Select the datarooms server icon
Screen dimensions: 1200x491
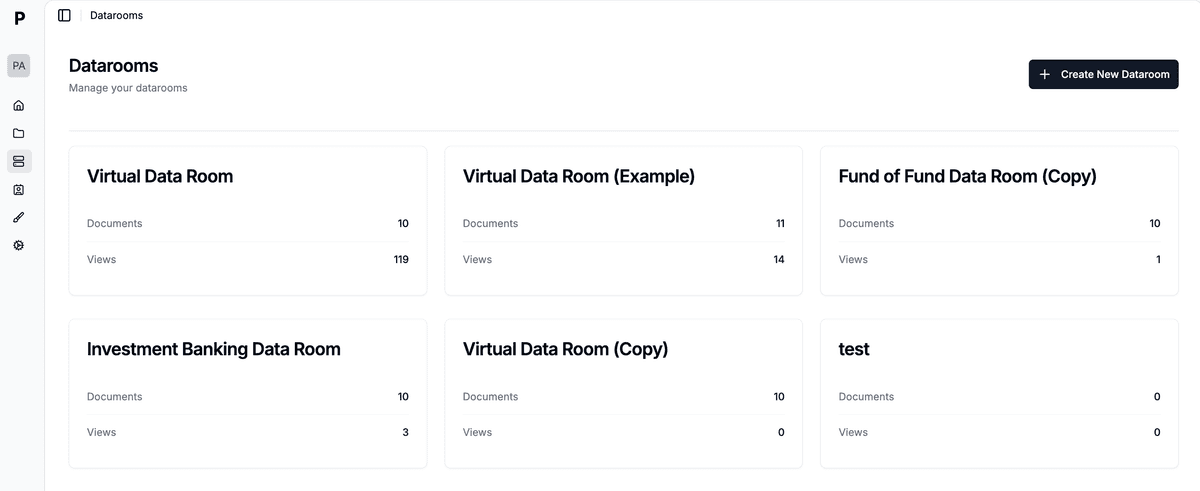[19, 161]
